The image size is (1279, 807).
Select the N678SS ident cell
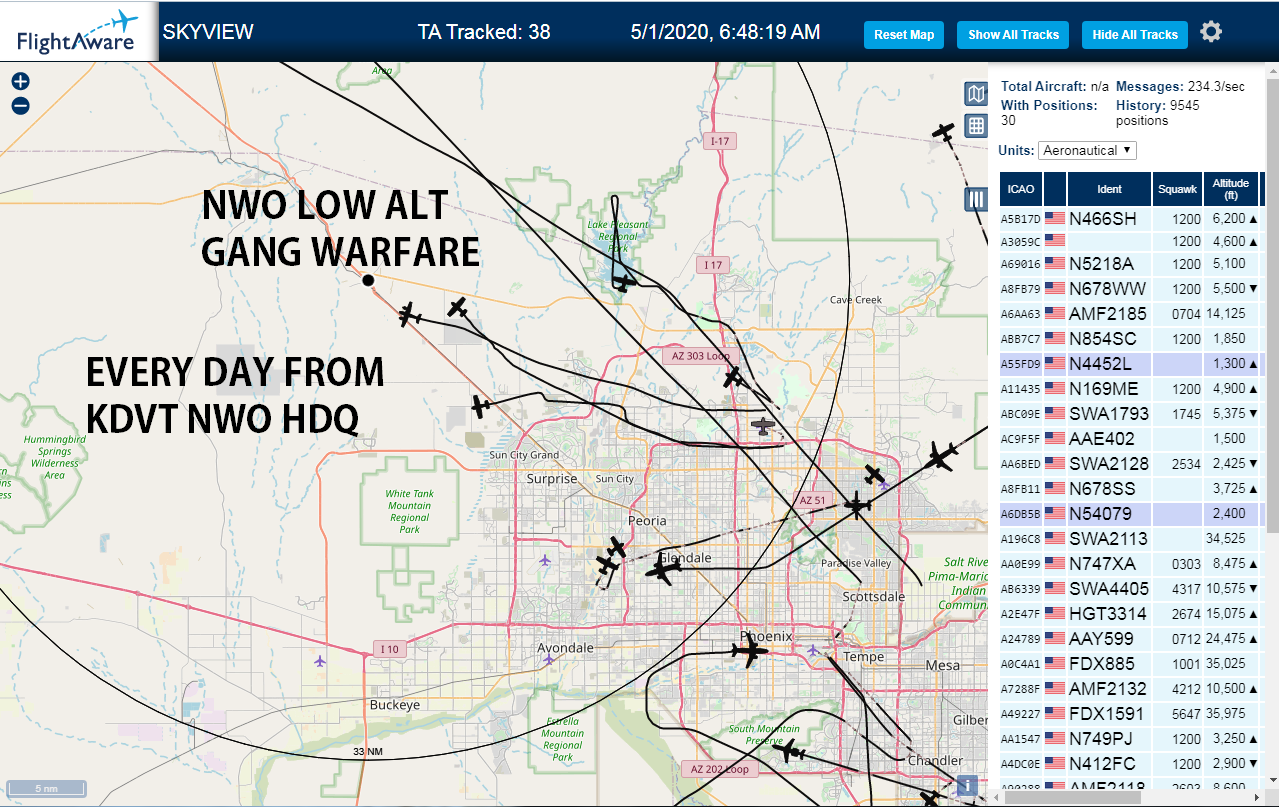pyautogui.click(x=1108, y=489)
